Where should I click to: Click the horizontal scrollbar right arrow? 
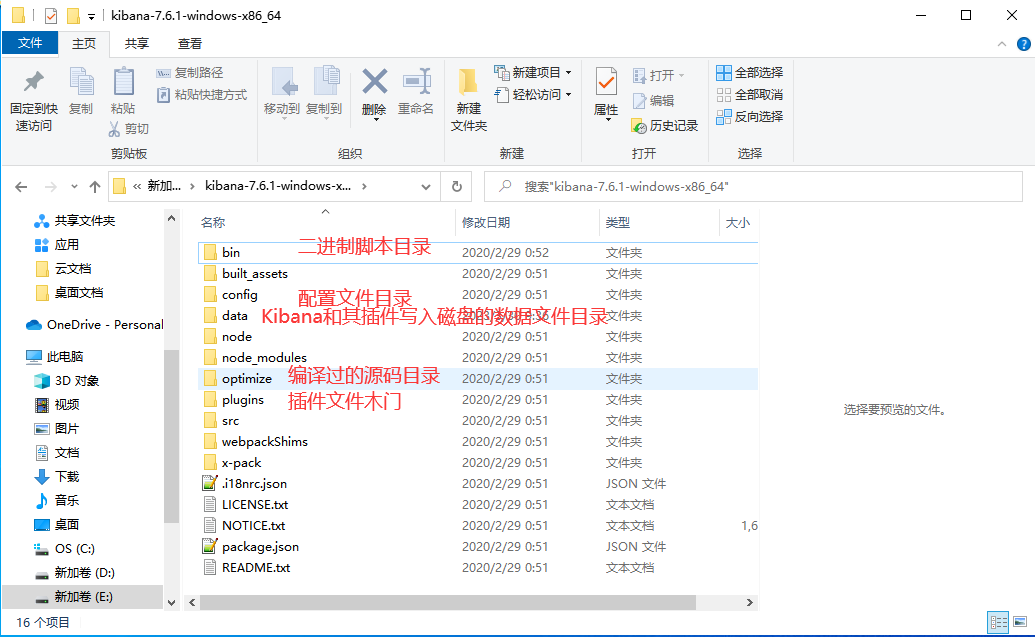[x=749, y=602]
